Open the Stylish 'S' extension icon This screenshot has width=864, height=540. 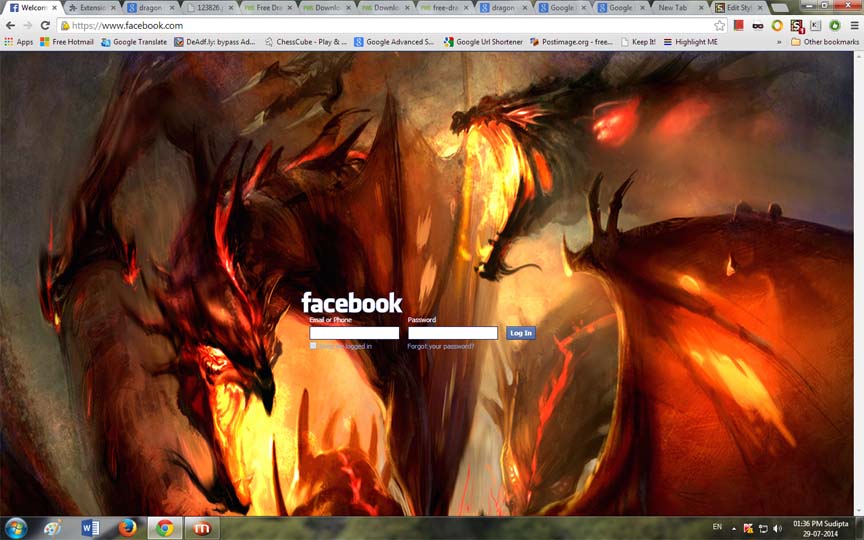797,26
